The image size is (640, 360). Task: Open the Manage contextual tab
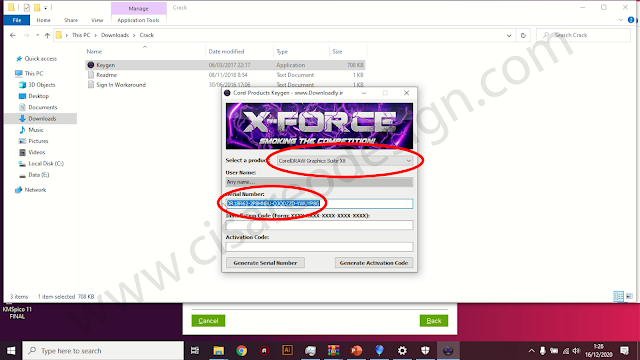(139, 8)
